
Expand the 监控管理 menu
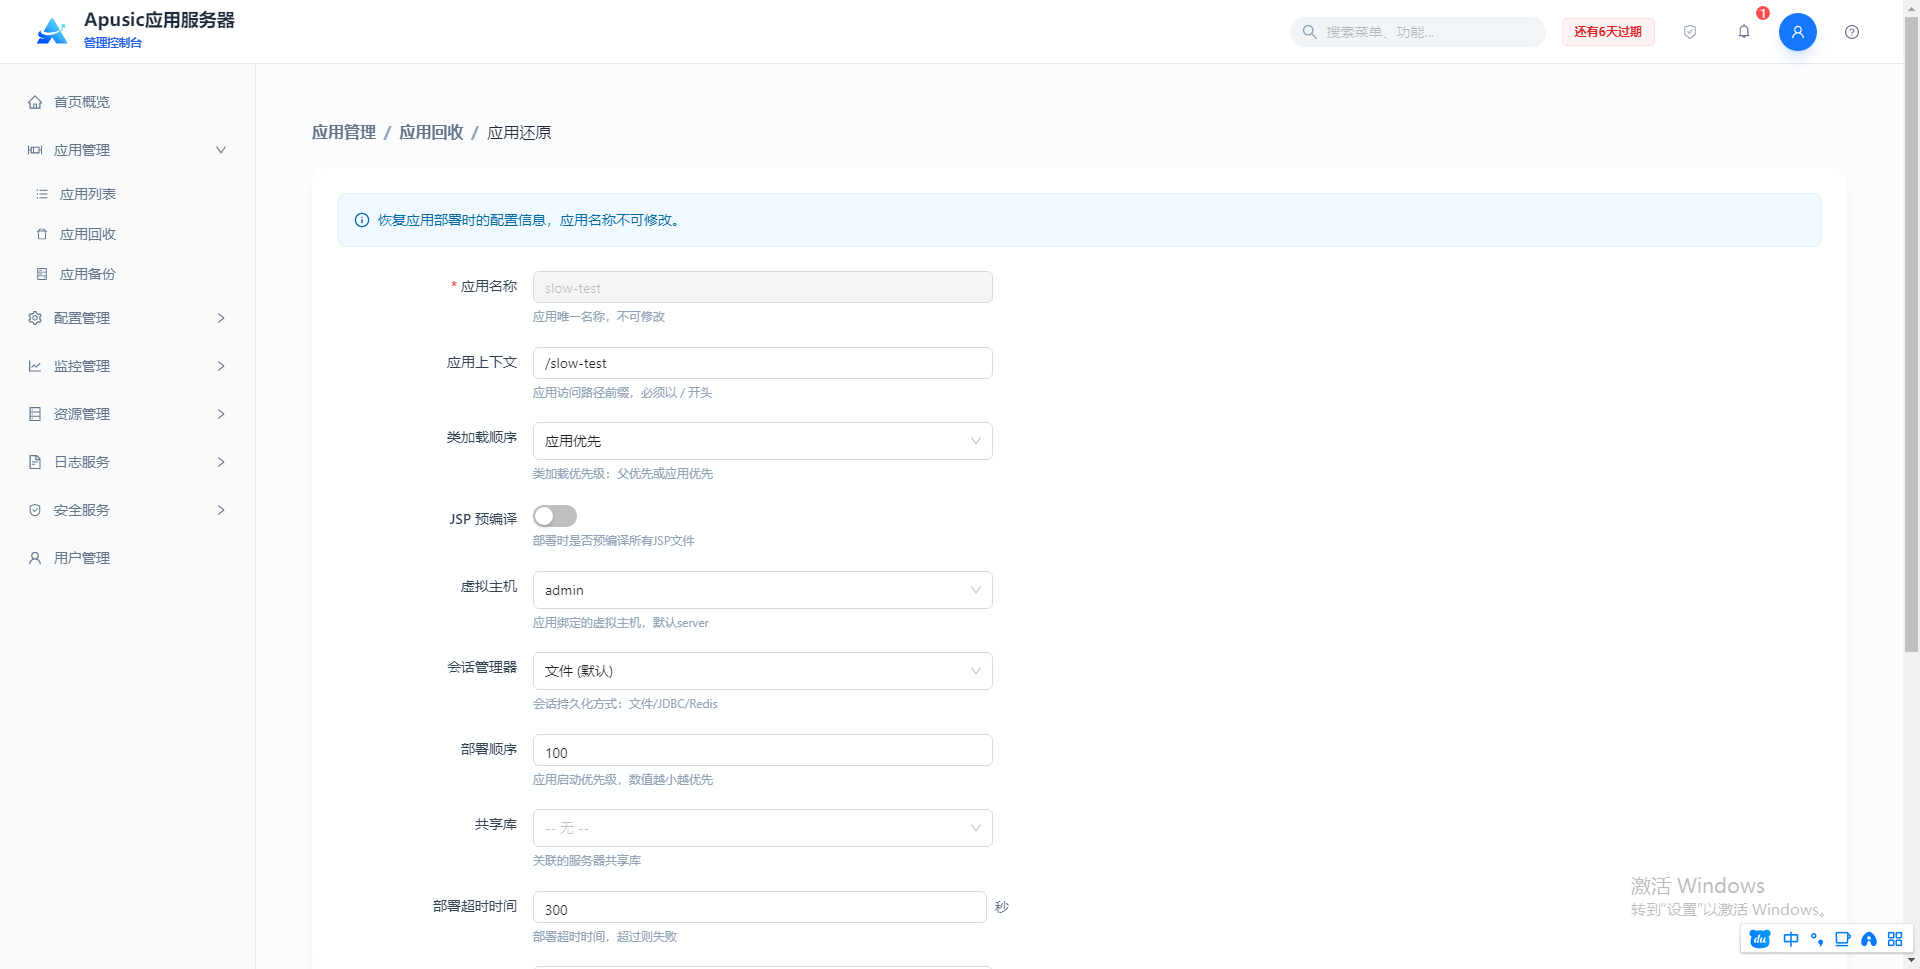[127, 366]
